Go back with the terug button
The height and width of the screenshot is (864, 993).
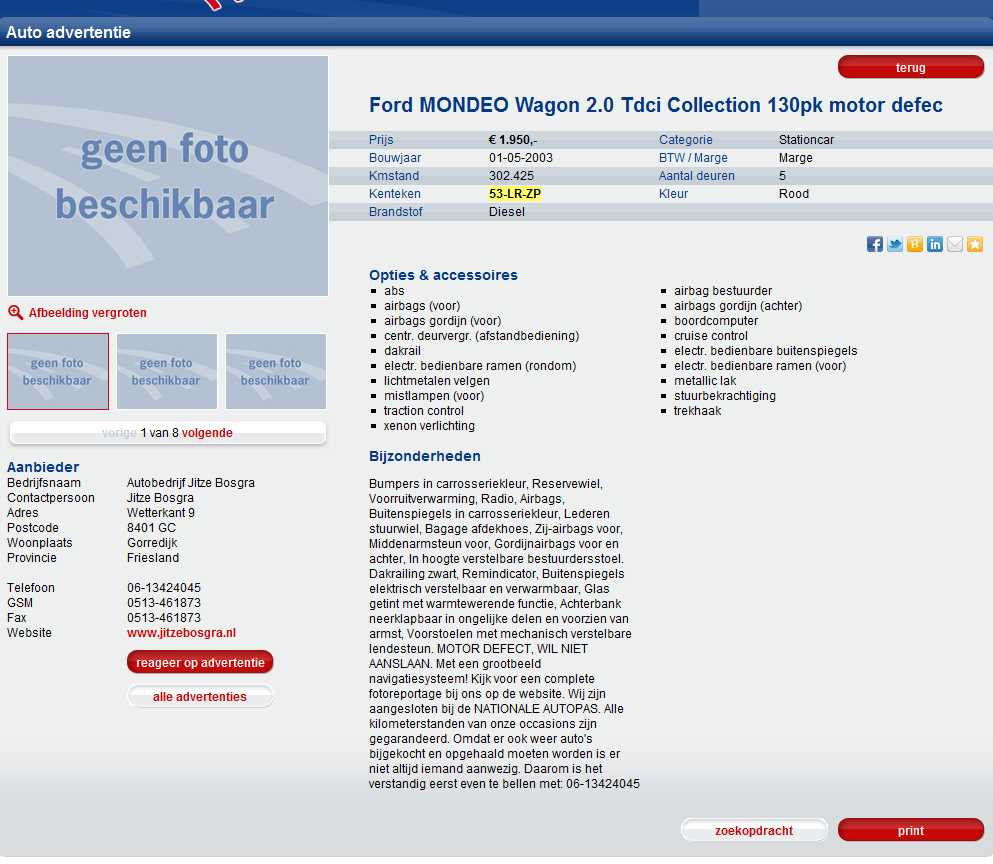(911, 67)
